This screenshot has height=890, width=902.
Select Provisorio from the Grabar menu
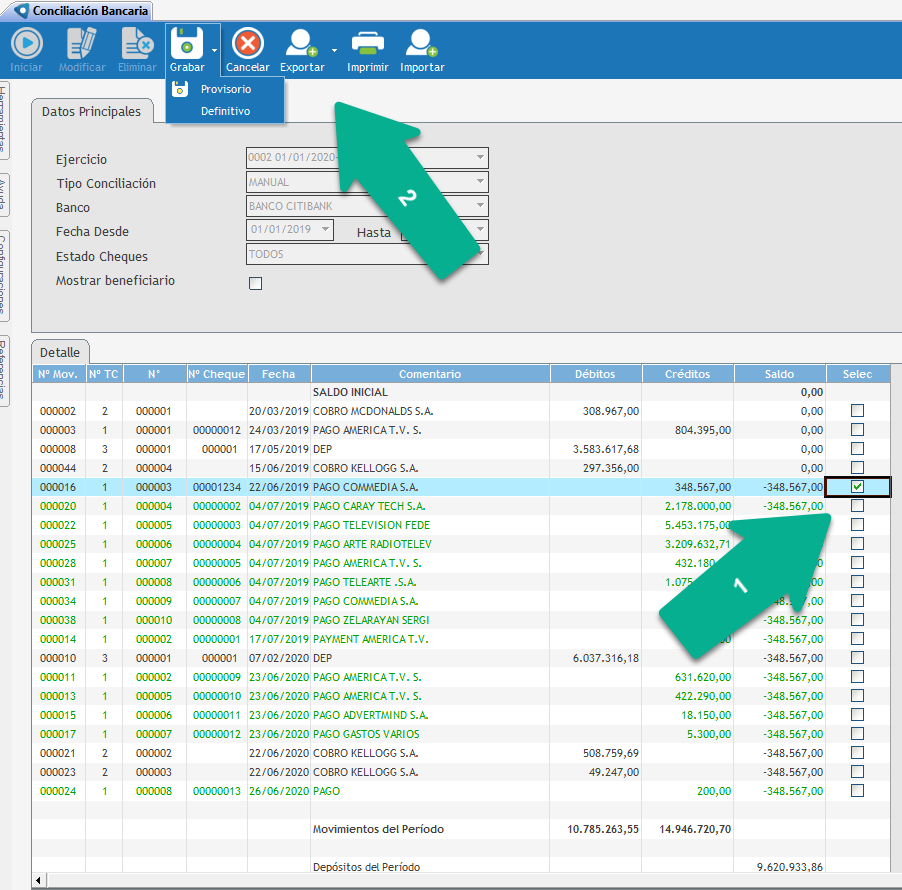[225, 89]
